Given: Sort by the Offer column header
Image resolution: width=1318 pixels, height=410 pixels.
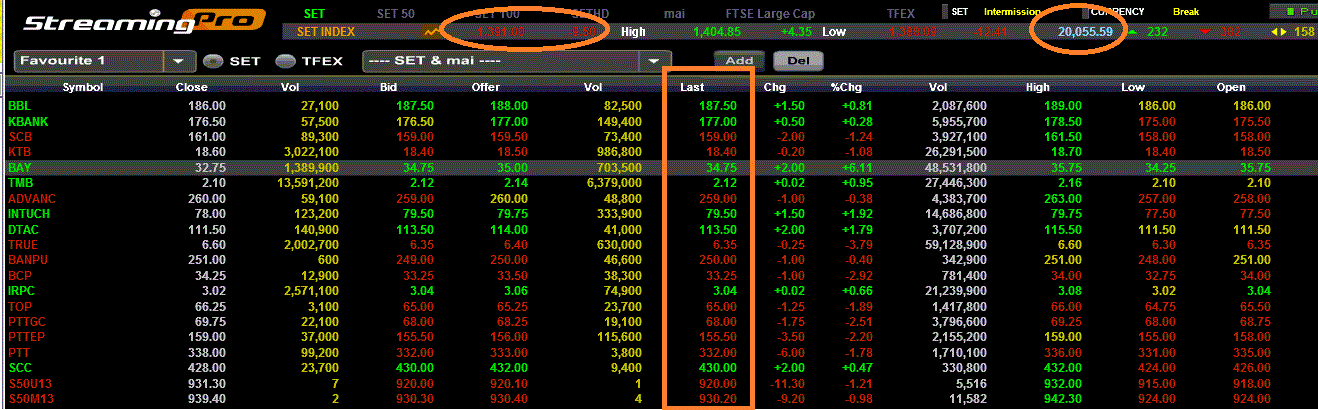Looking at the screenshot, I should (x=485, y=87).
